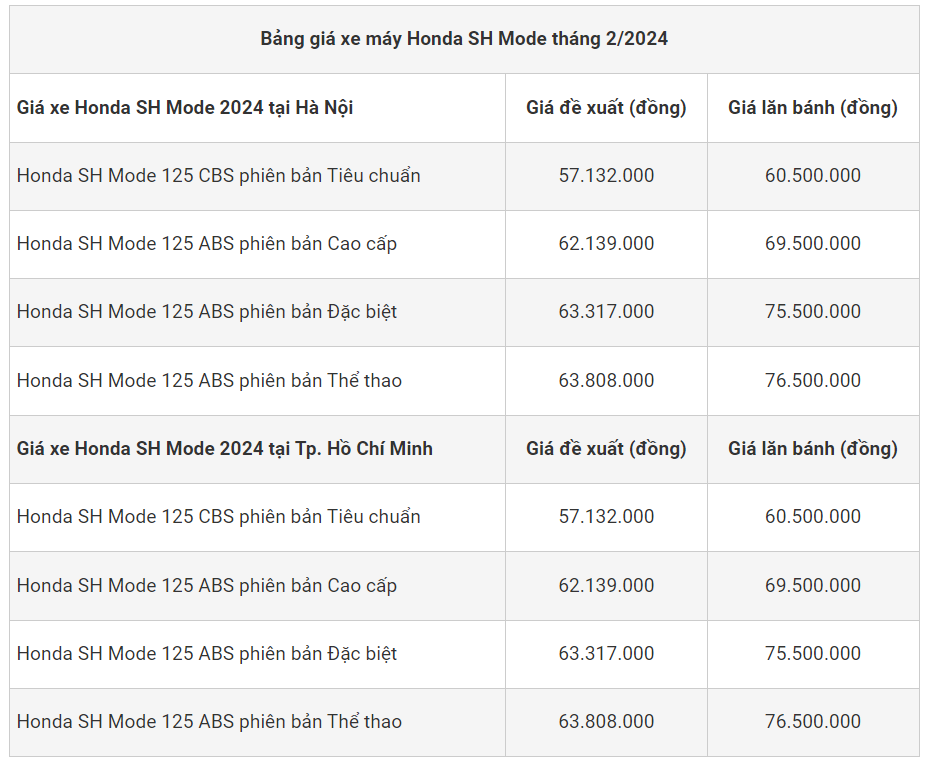Select the Tiêu chuẩn version name under Hà Nội
The width and height of the screenshot is (926, 761).
pyautogui.click(x=218, y=175)
